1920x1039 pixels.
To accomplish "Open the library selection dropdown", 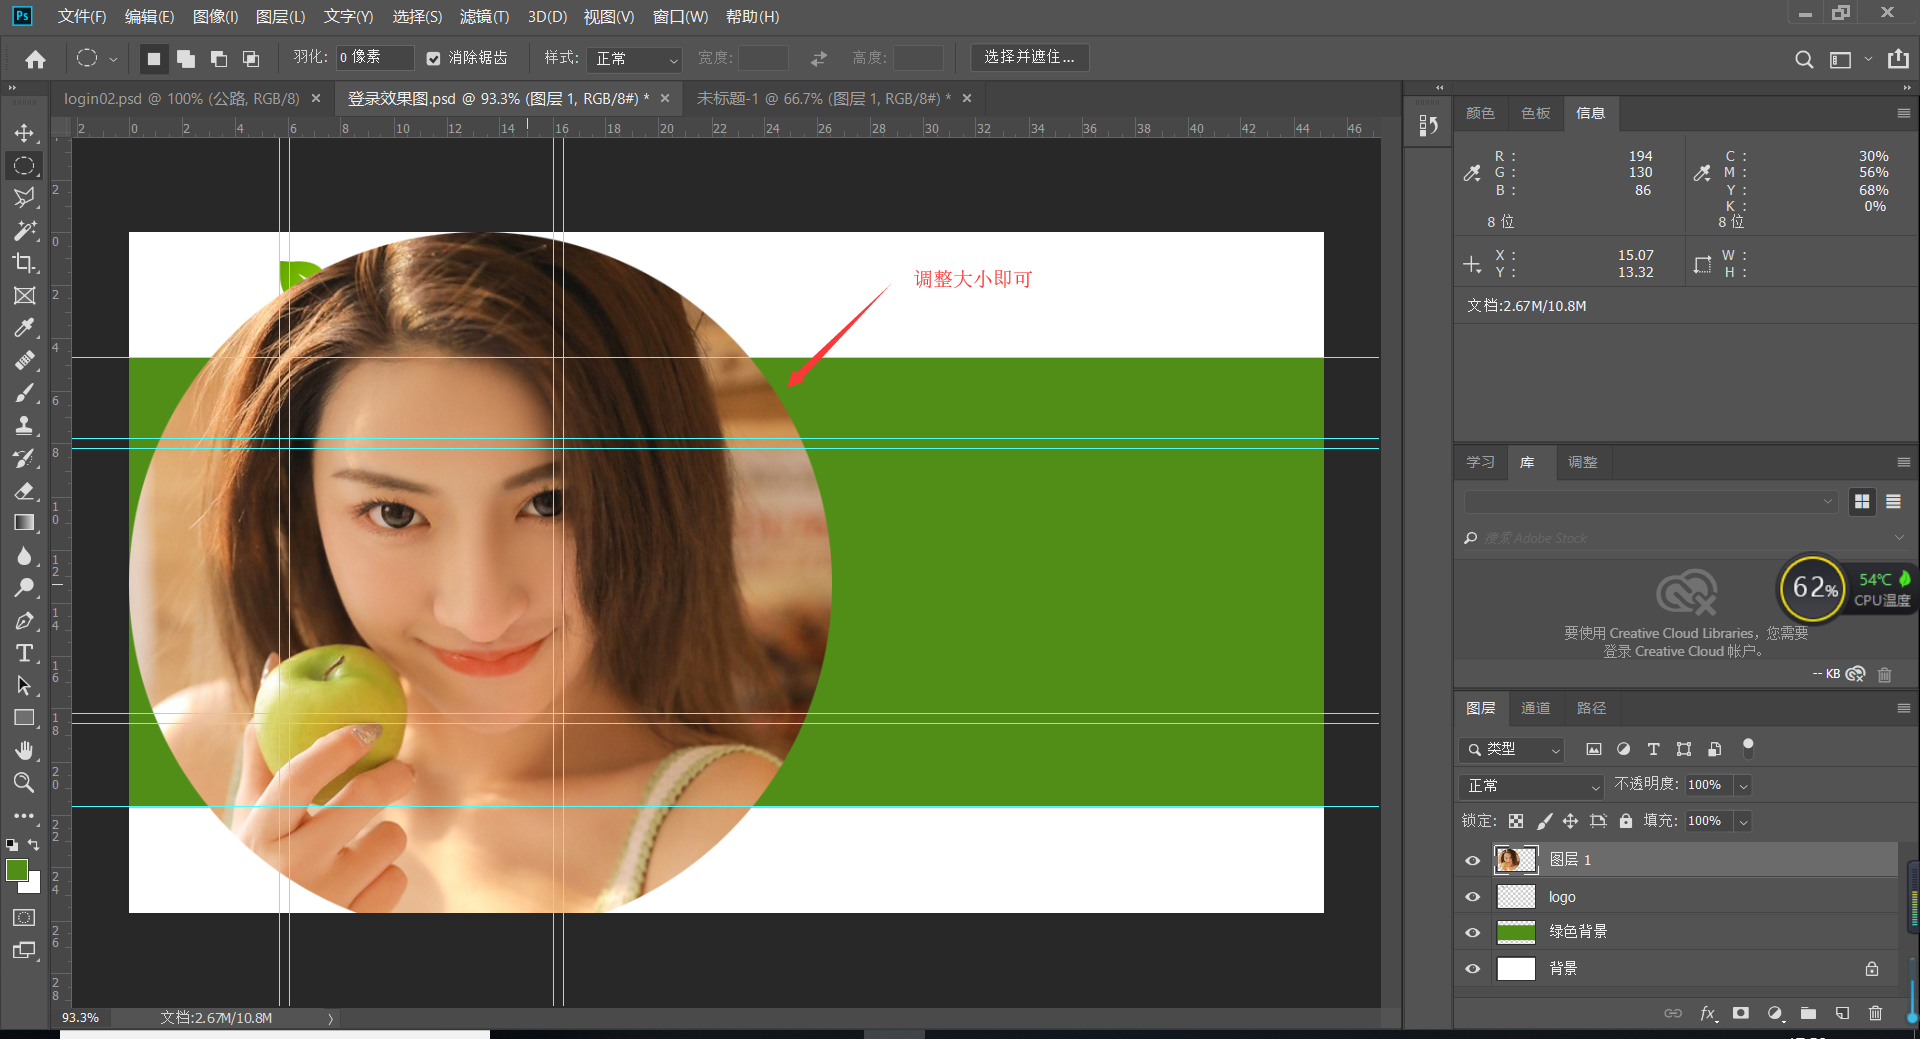I will point(1650,502).
